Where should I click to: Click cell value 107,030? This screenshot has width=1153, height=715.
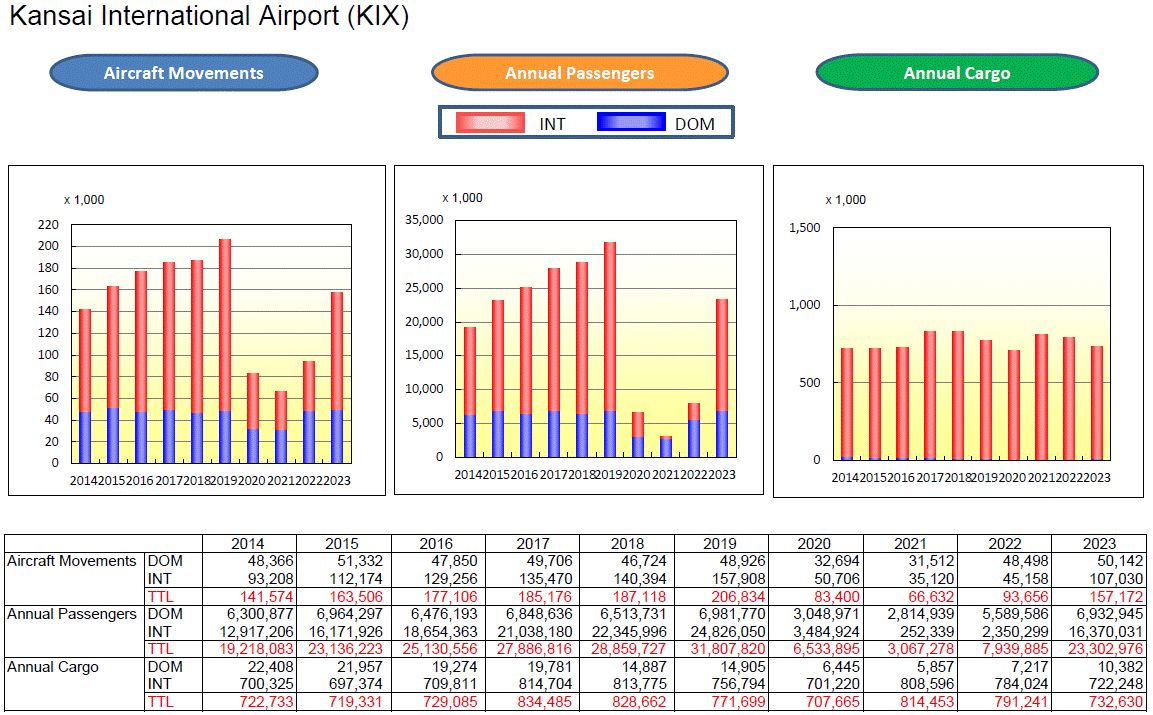[1116, 579]
